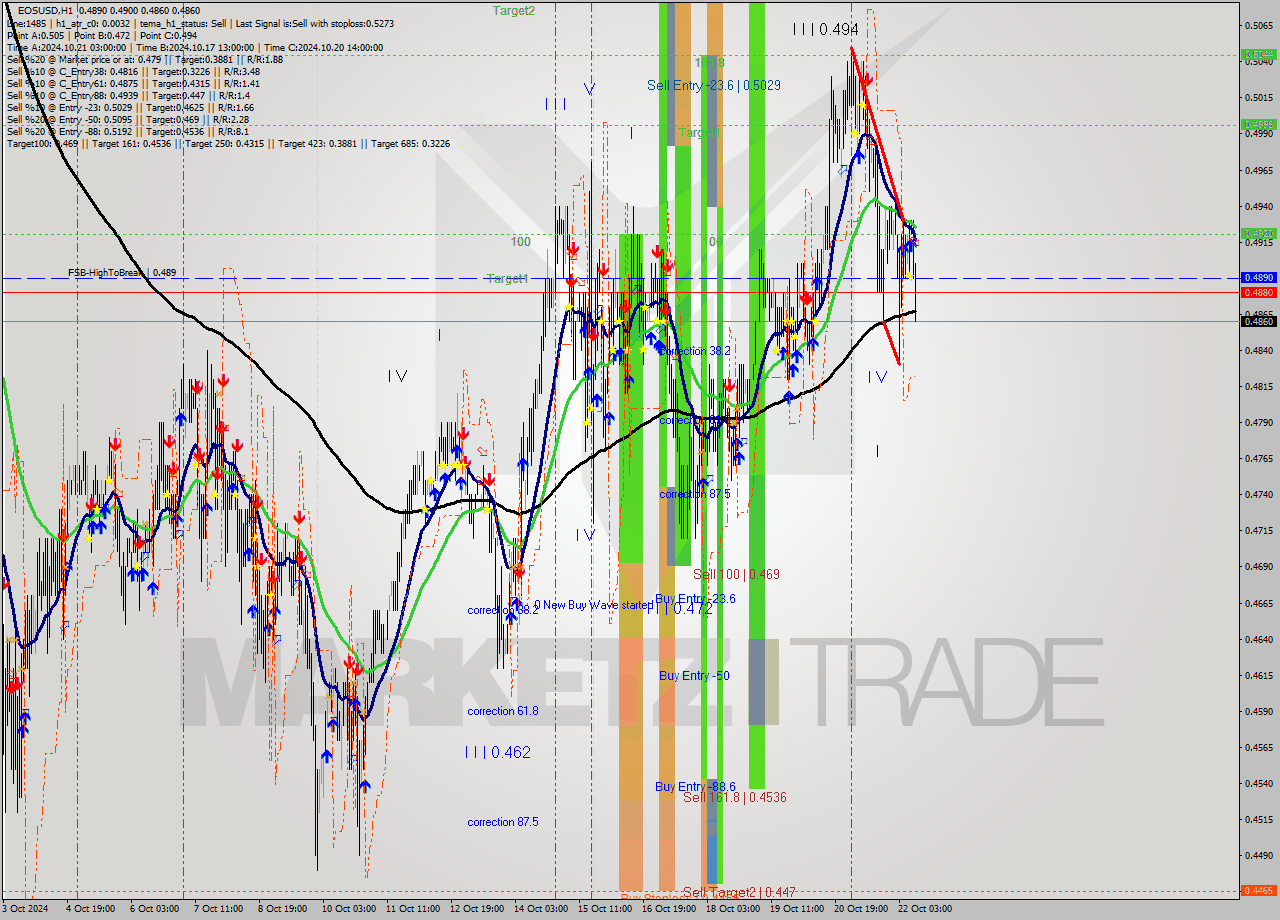The height and width of the screenshot is (920, 1280).
Task: Click the '16 Oct 19:00' time axis label
Action: (668, 909)
